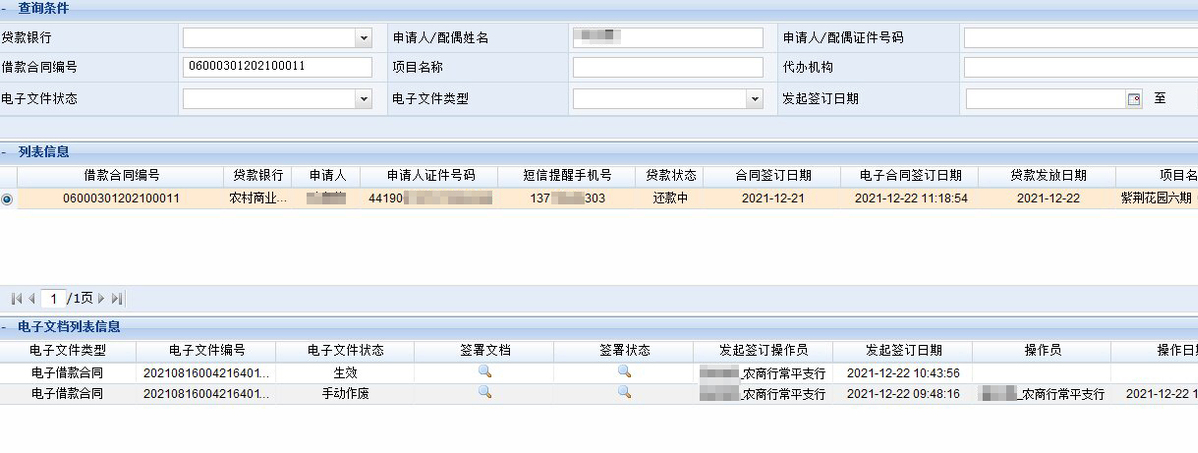
Task: Open signed document for the 手动作废 row
Action: [x=484, y=393]
